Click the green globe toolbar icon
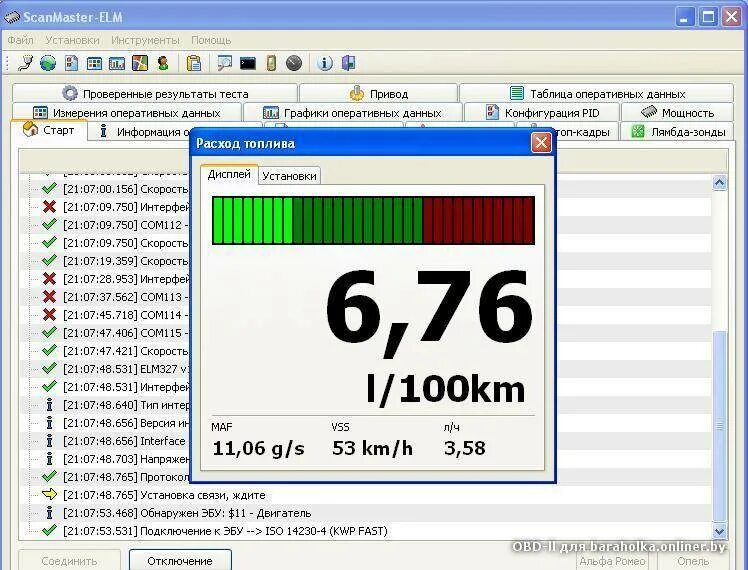The image size is (748, 570). [x=48, y=62]
